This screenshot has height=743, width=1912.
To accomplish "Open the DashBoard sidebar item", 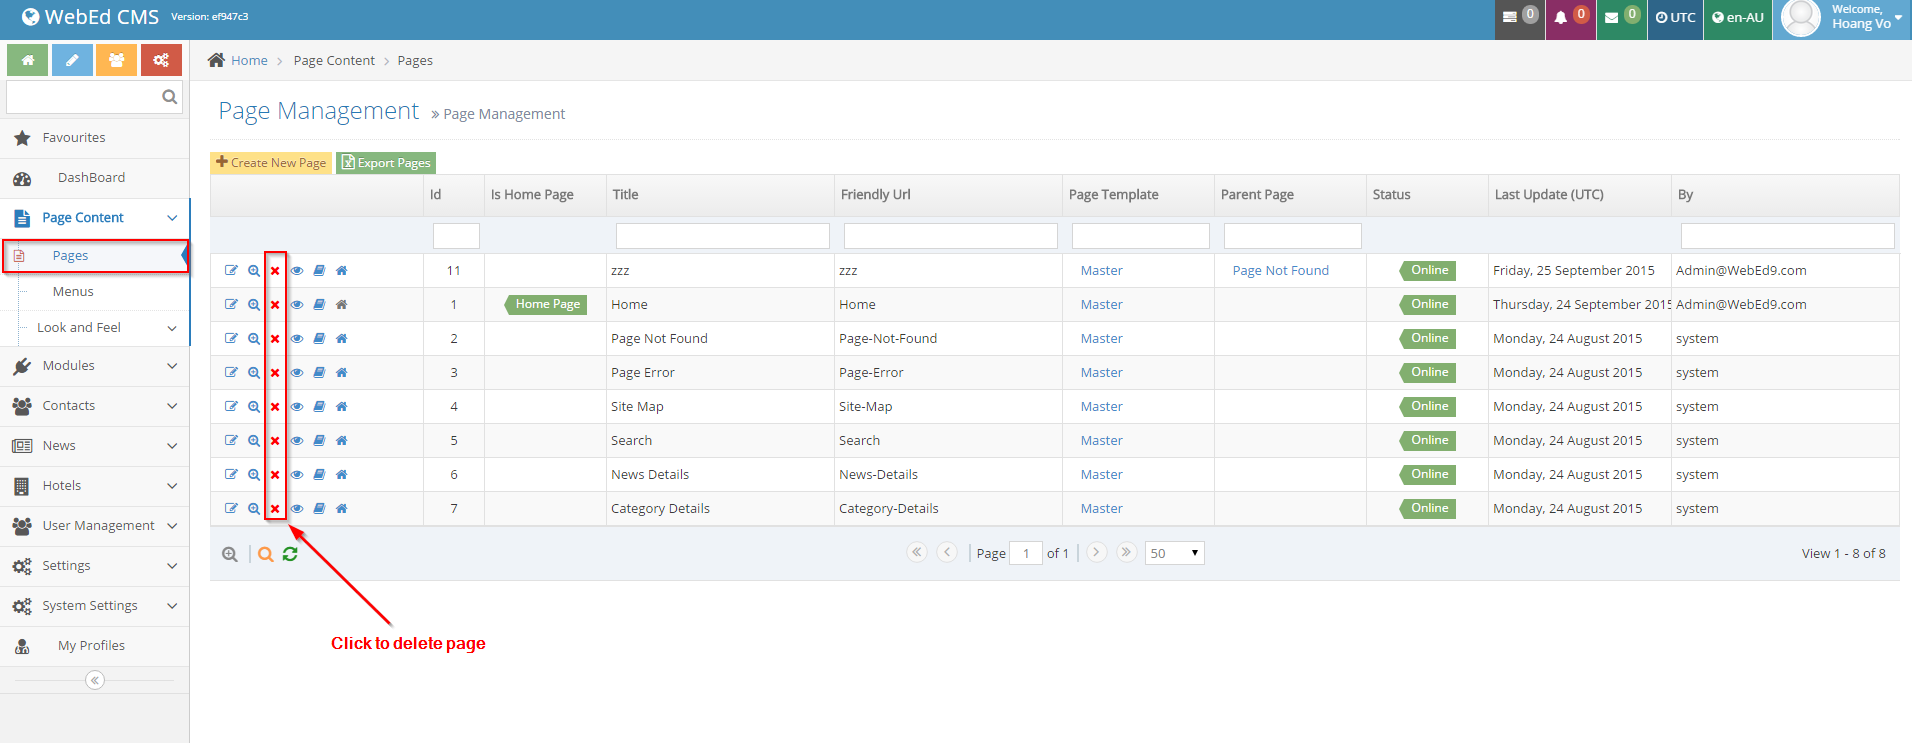I will (x=91, y=178).
